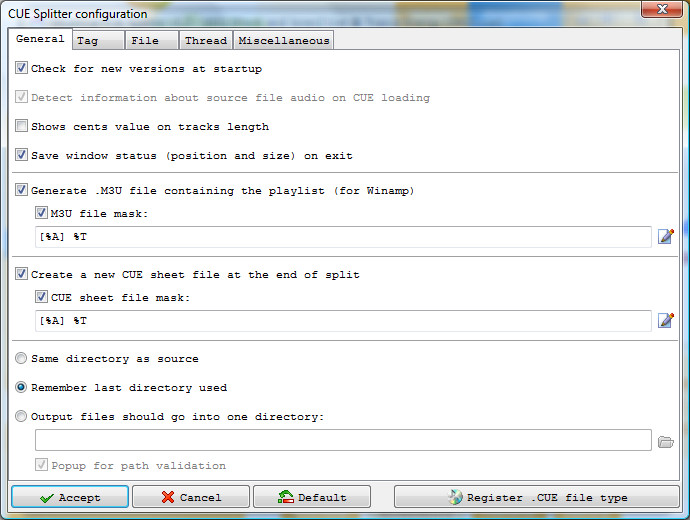Switch to the General tab
690x520 pixels.
40,39
